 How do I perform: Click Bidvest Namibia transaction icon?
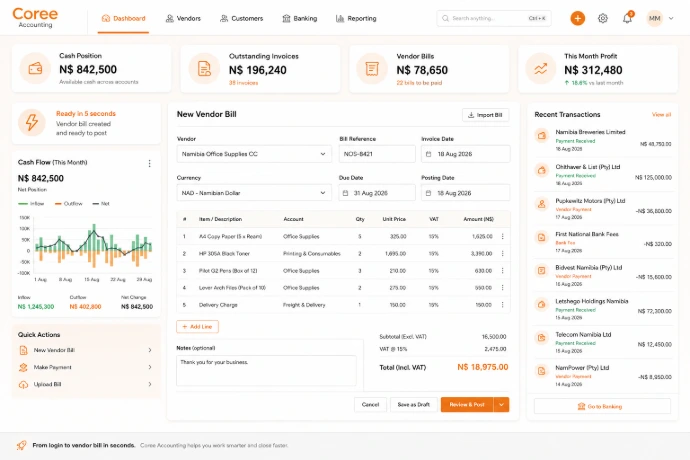click(542, 270)
